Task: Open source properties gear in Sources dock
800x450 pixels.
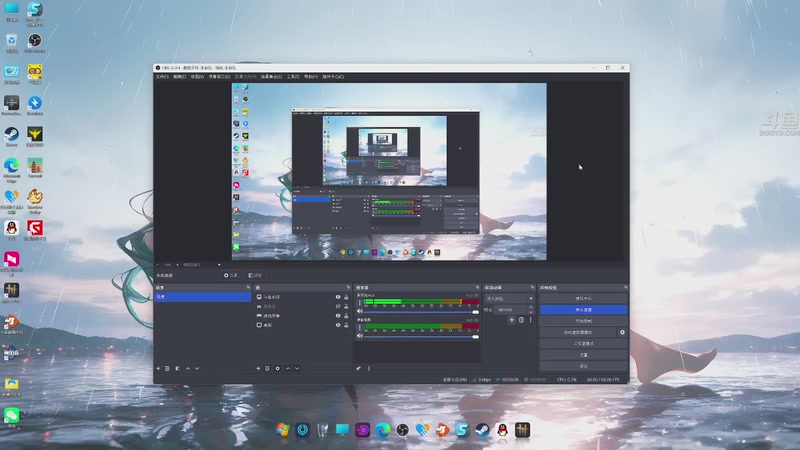Action: click(x=278, y=368)
